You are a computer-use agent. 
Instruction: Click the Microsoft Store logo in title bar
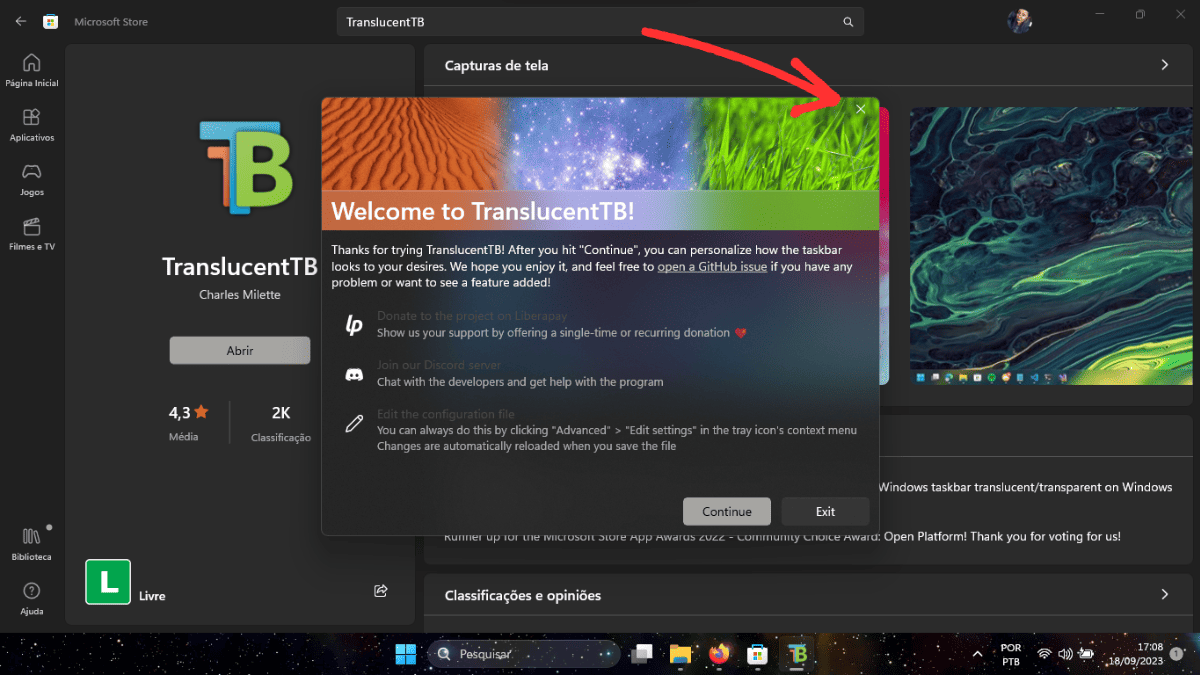[x=53, y=21]
